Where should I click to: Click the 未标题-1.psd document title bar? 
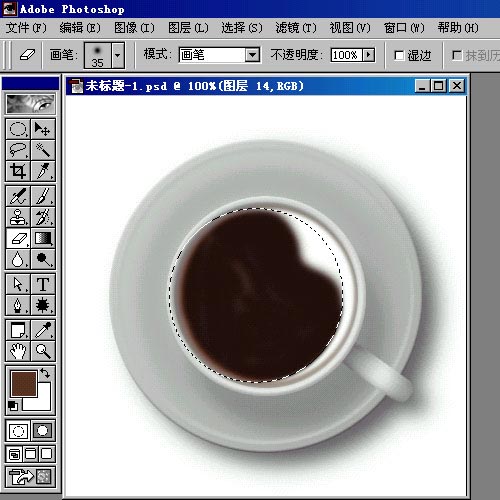[266, 86]
